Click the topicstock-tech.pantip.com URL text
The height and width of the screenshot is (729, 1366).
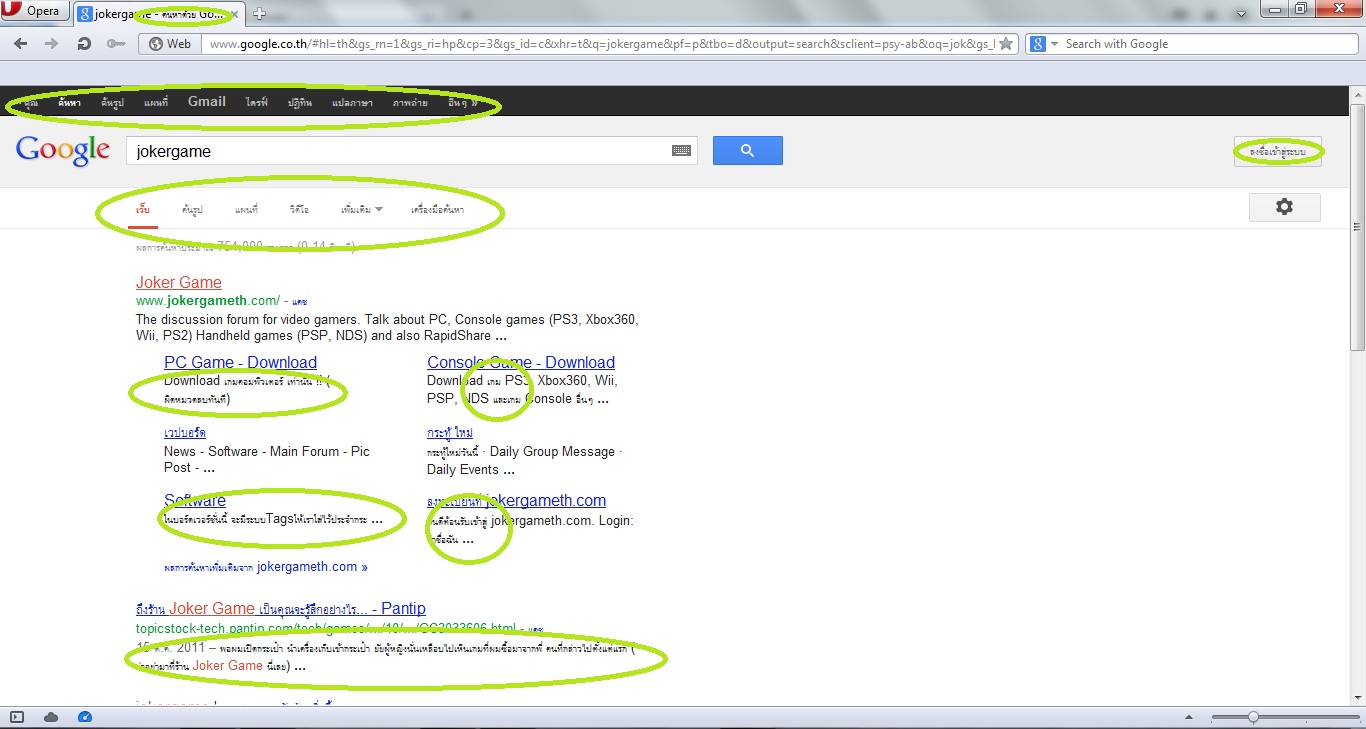click(326, 627)
